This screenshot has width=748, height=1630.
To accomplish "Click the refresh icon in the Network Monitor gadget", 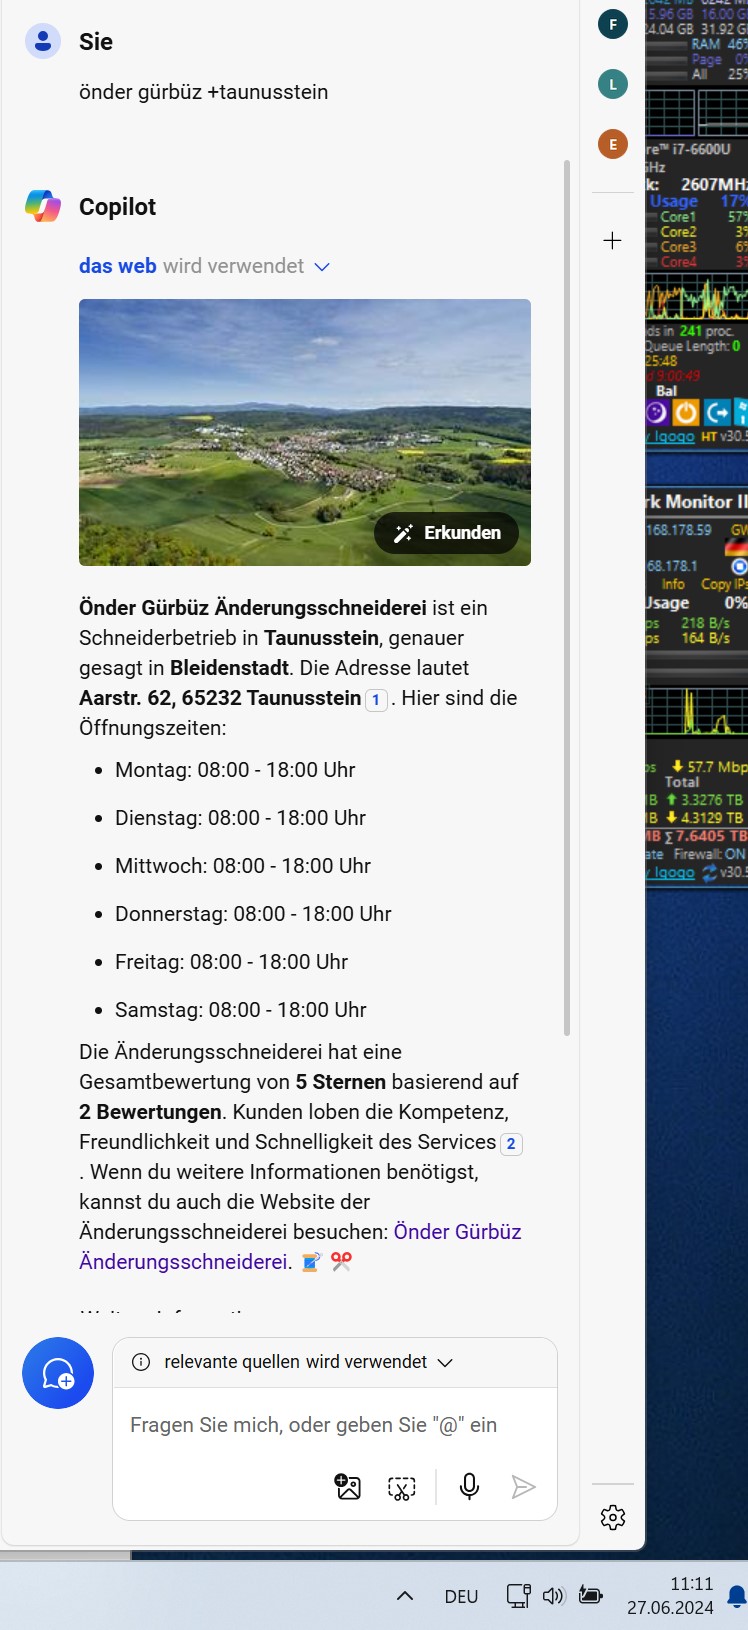I will coord(709,872).
